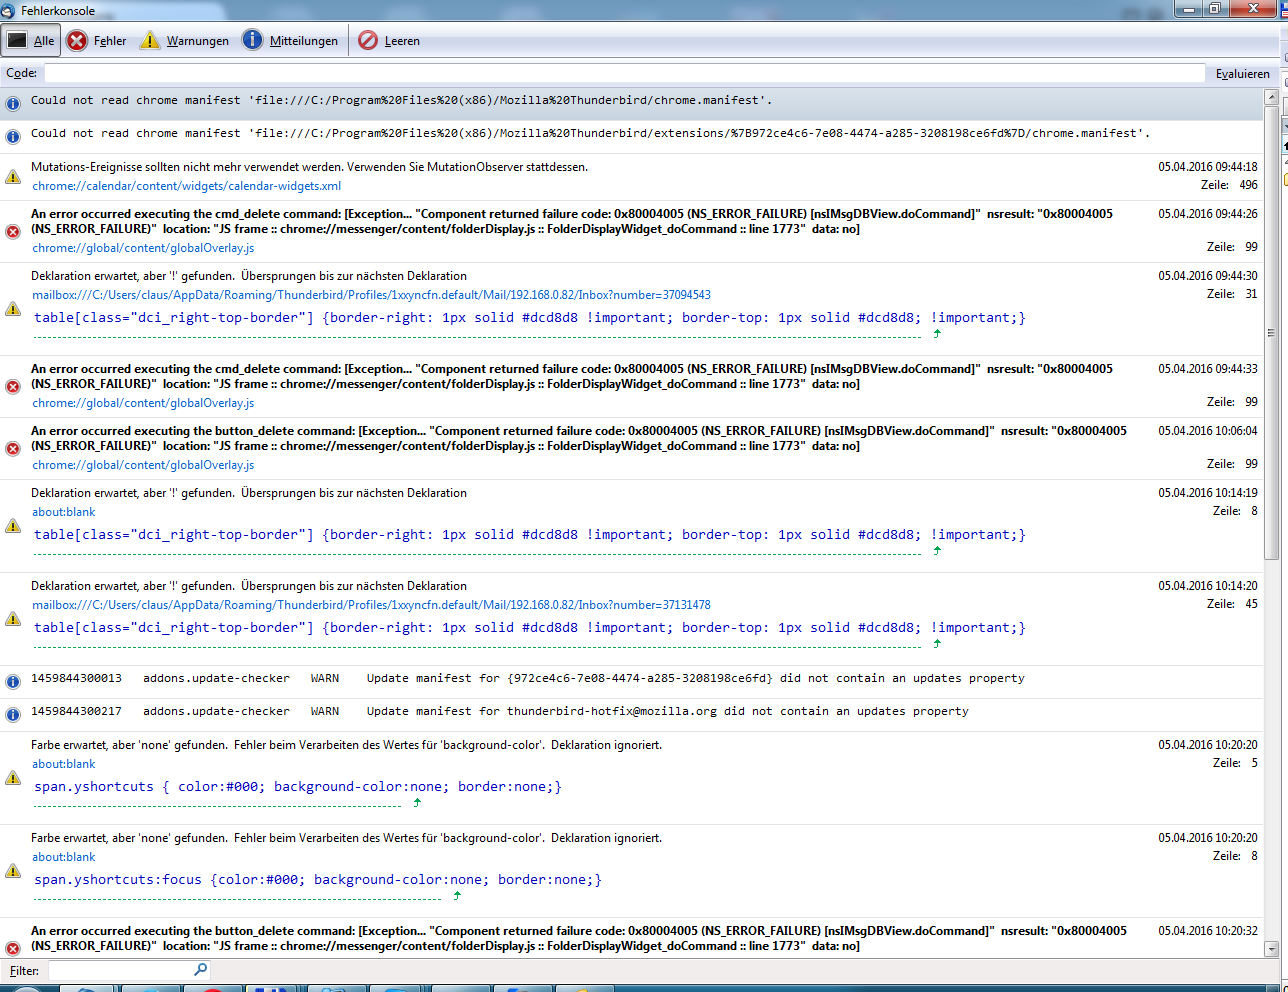Open the mailbox link ending in number=37094543
The height and width of the screenshot is (992, 1288).
pyautogui.click(x=371, y=295)
